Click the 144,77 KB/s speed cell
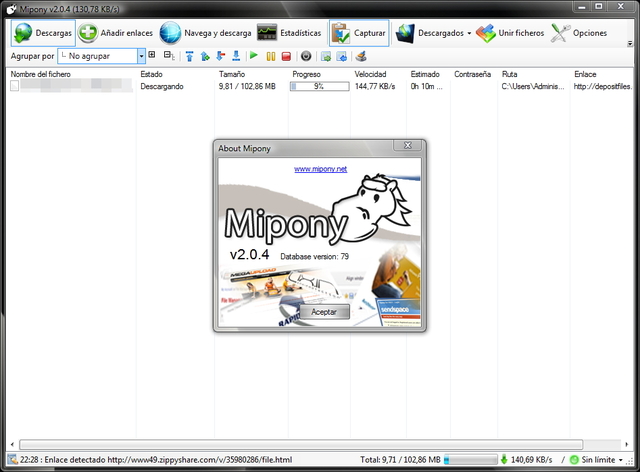The height and width of the screenshot is (472, 640). (375, 87)
